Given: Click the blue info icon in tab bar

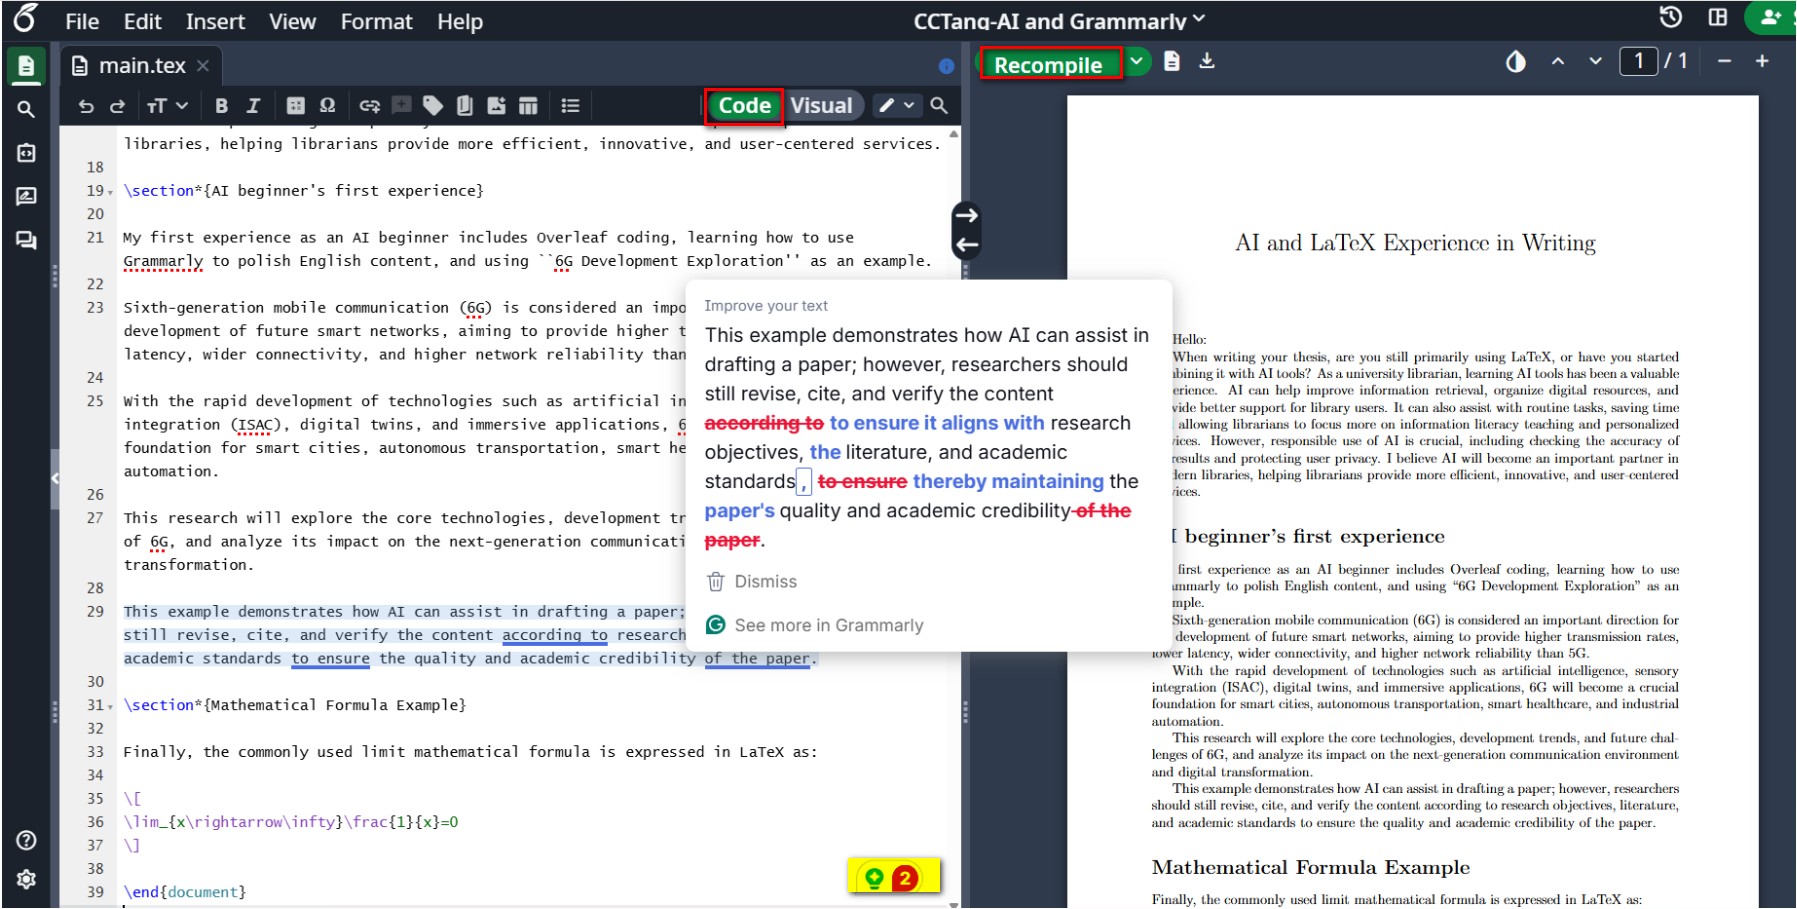Looking at the screenshot, I should click(946, 66).
